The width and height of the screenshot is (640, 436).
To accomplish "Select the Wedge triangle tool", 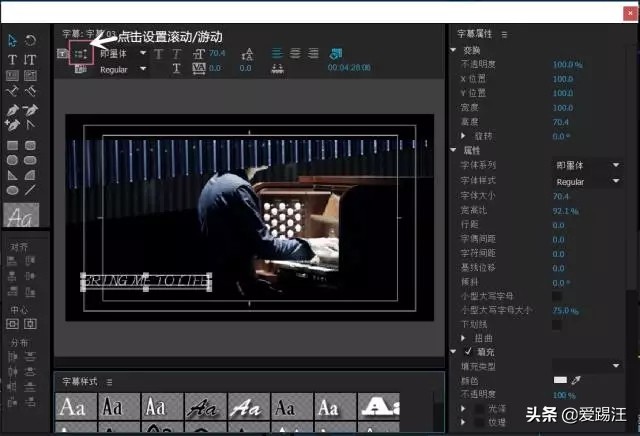I will click(x=12, y=175).
